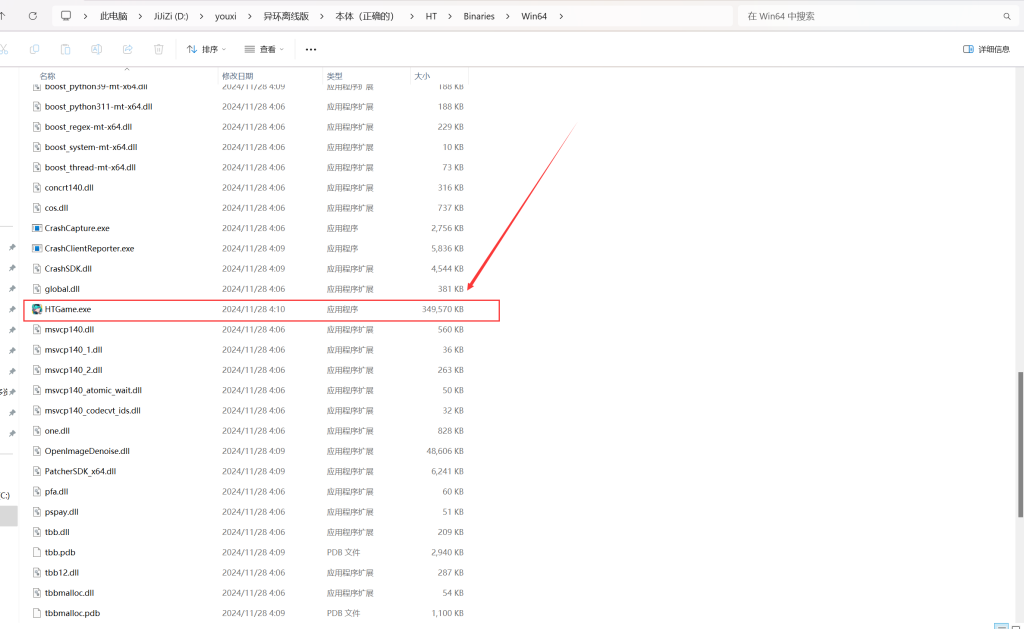Toggle the 详细信息 details pane
Screen dimensions: 1024x629
985,49
